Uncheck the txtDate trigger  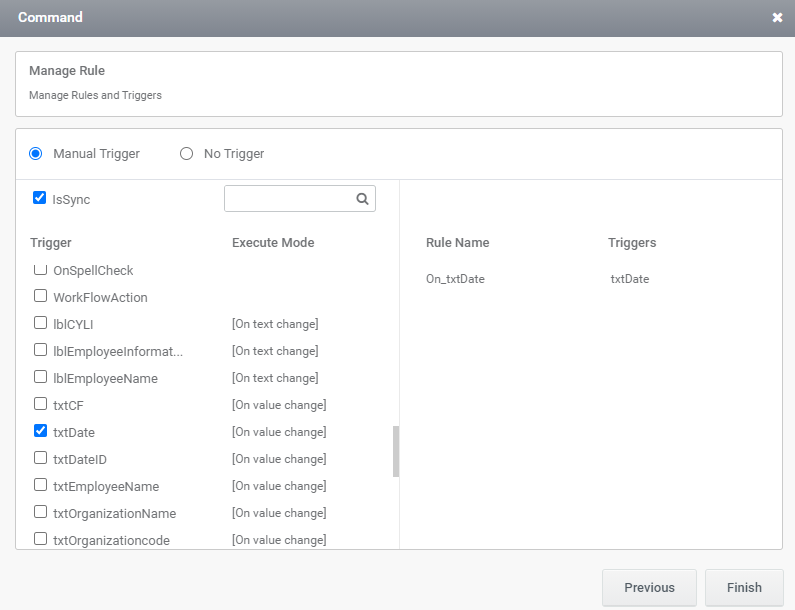[x=41, y=431]
